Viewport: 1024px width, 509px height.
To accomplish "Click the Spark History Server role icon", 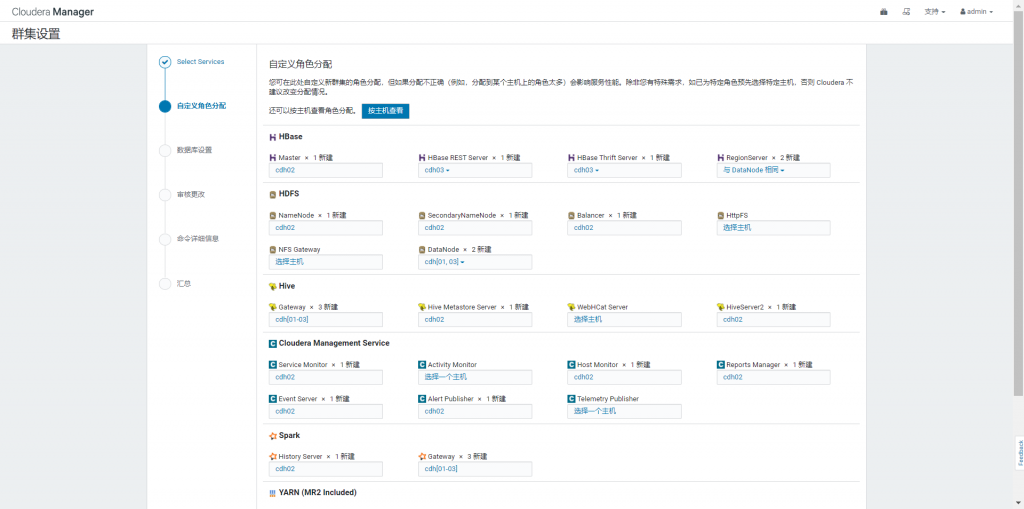I will pos(273,457).
